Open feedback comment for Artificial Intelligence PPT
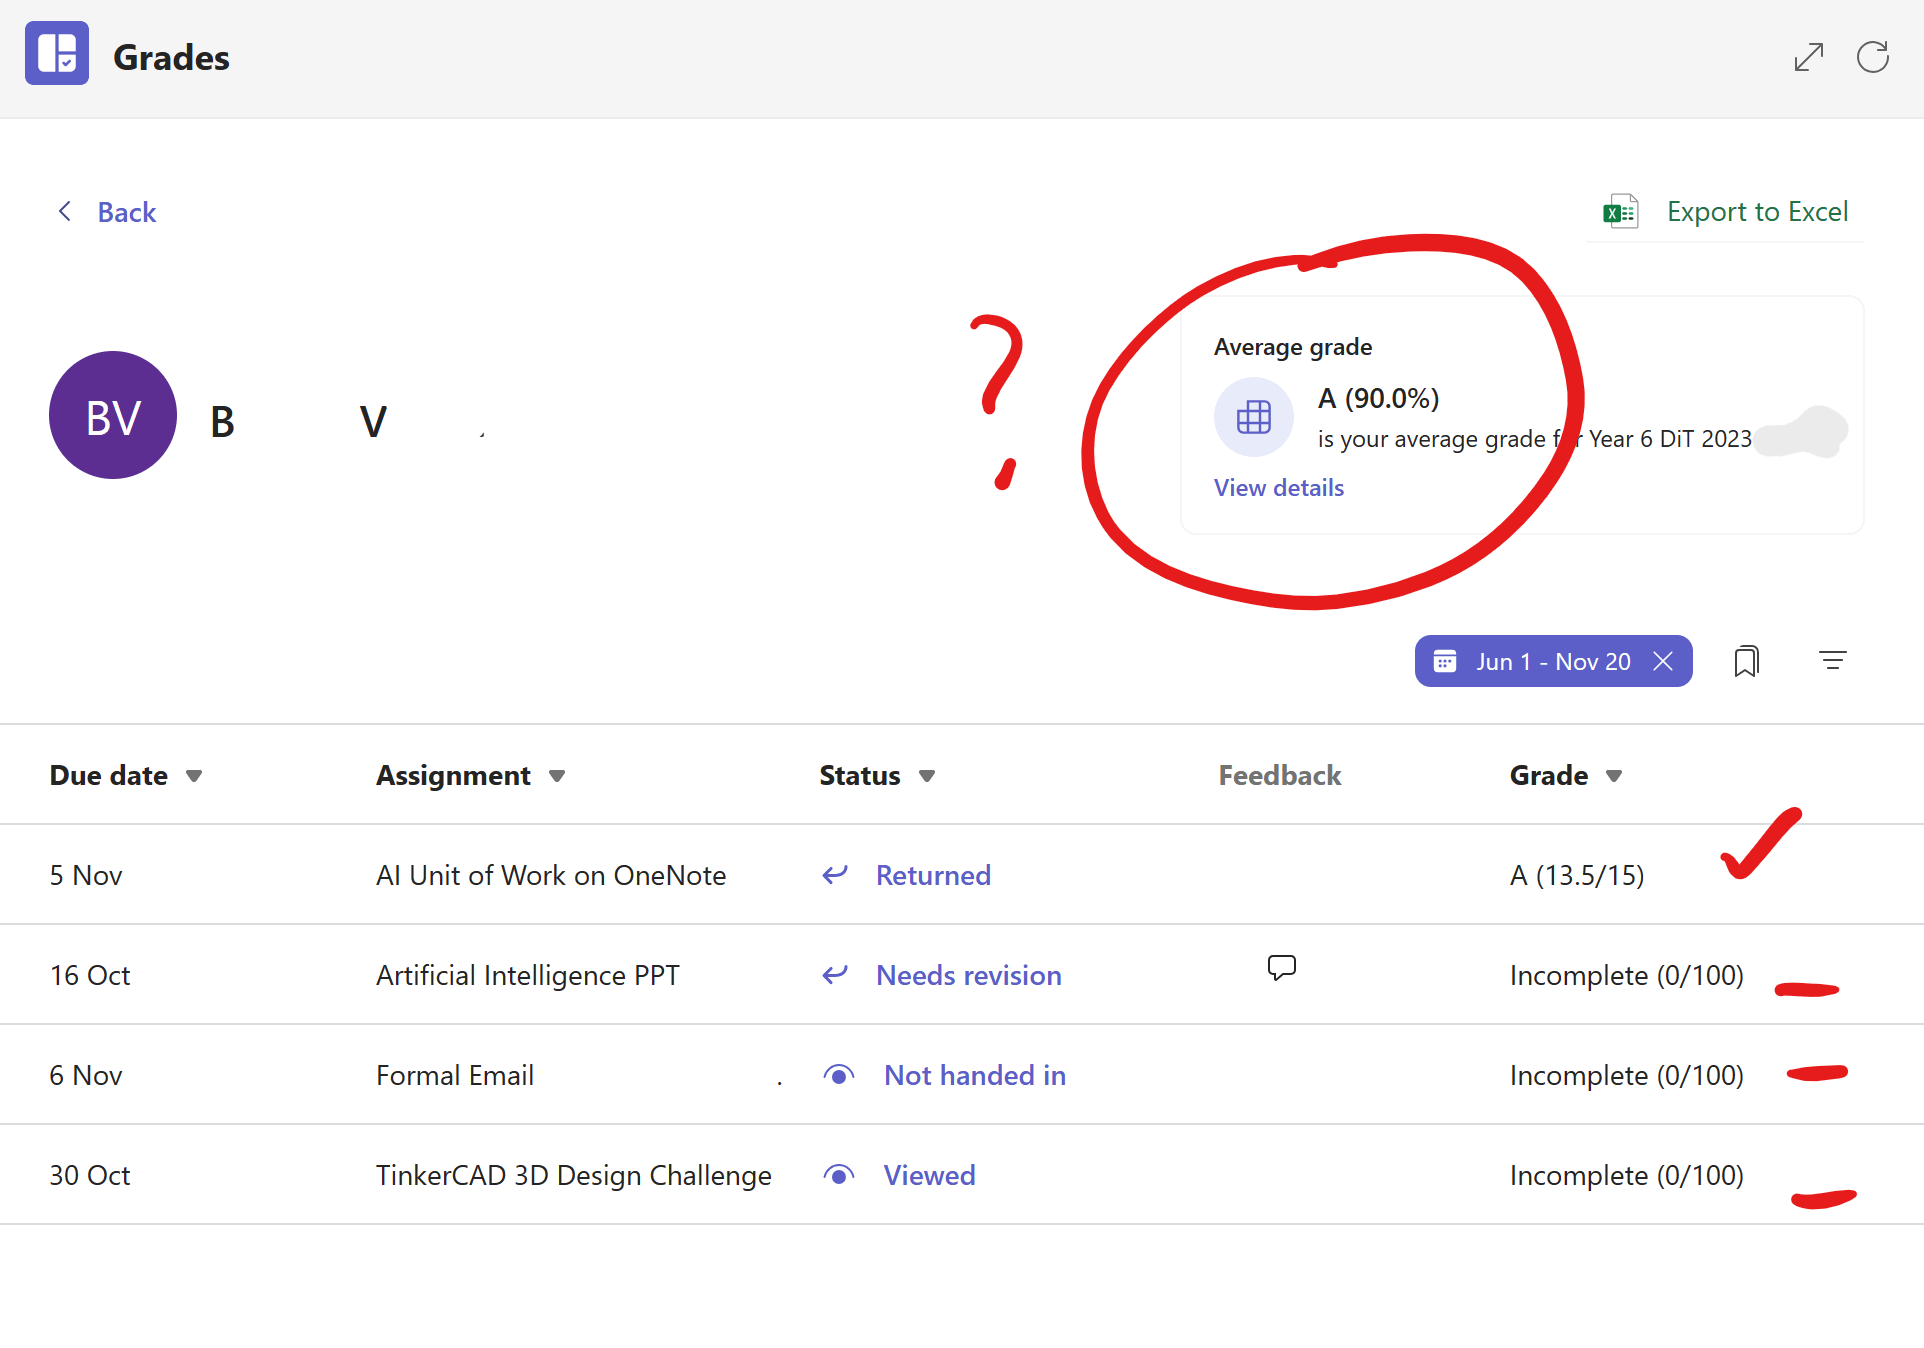The width and height of the screenshot is (1924, 1348). (1281, 967)
